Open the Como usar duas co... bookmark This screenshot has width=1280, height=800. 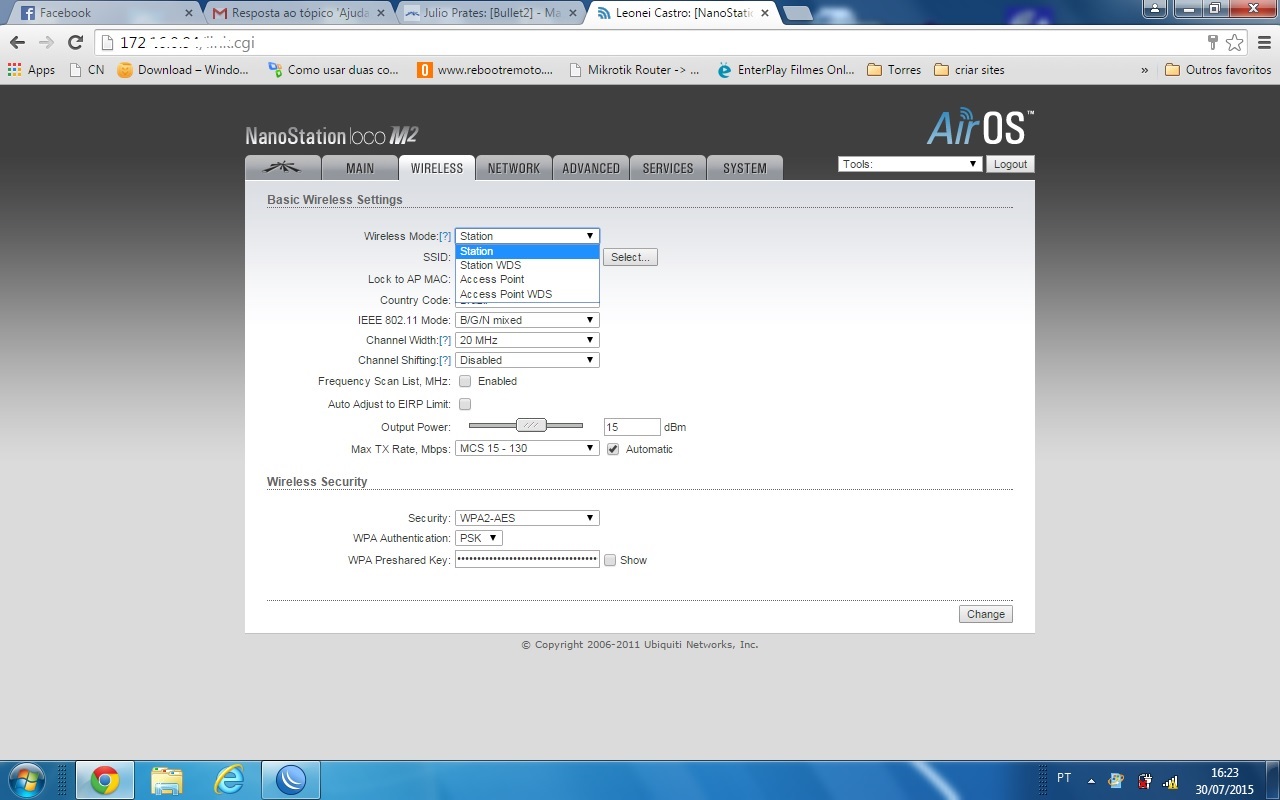(333, 70)
